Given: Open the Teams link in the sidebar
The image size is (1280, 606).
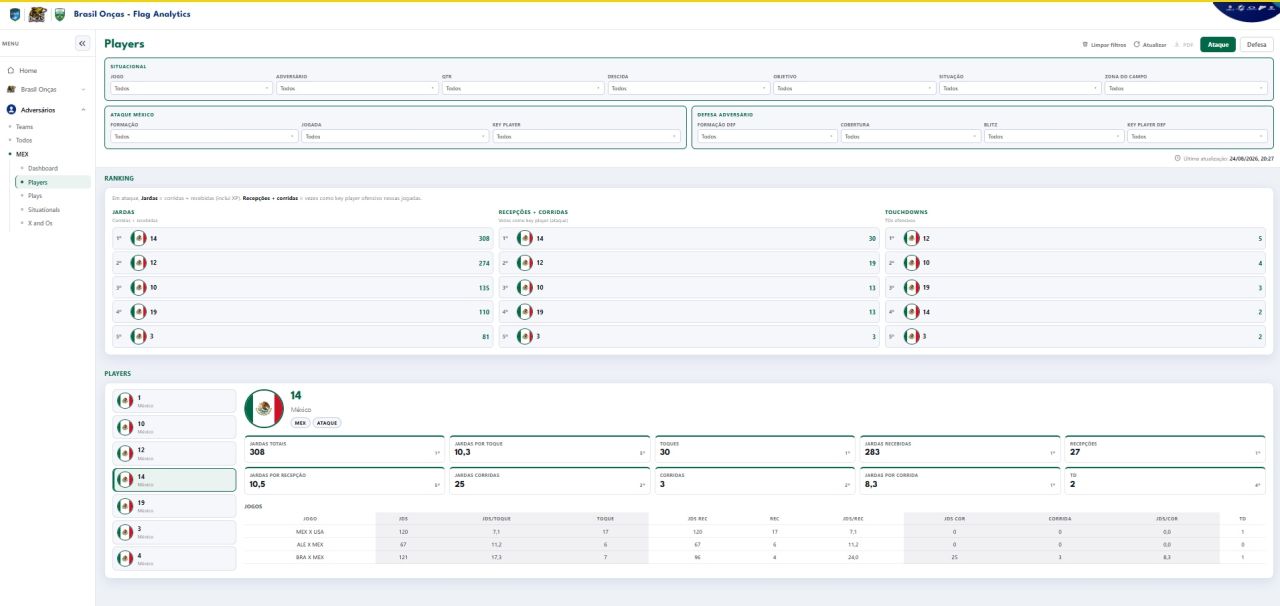Looking at the screenshot, I should [x=24, y=127].
